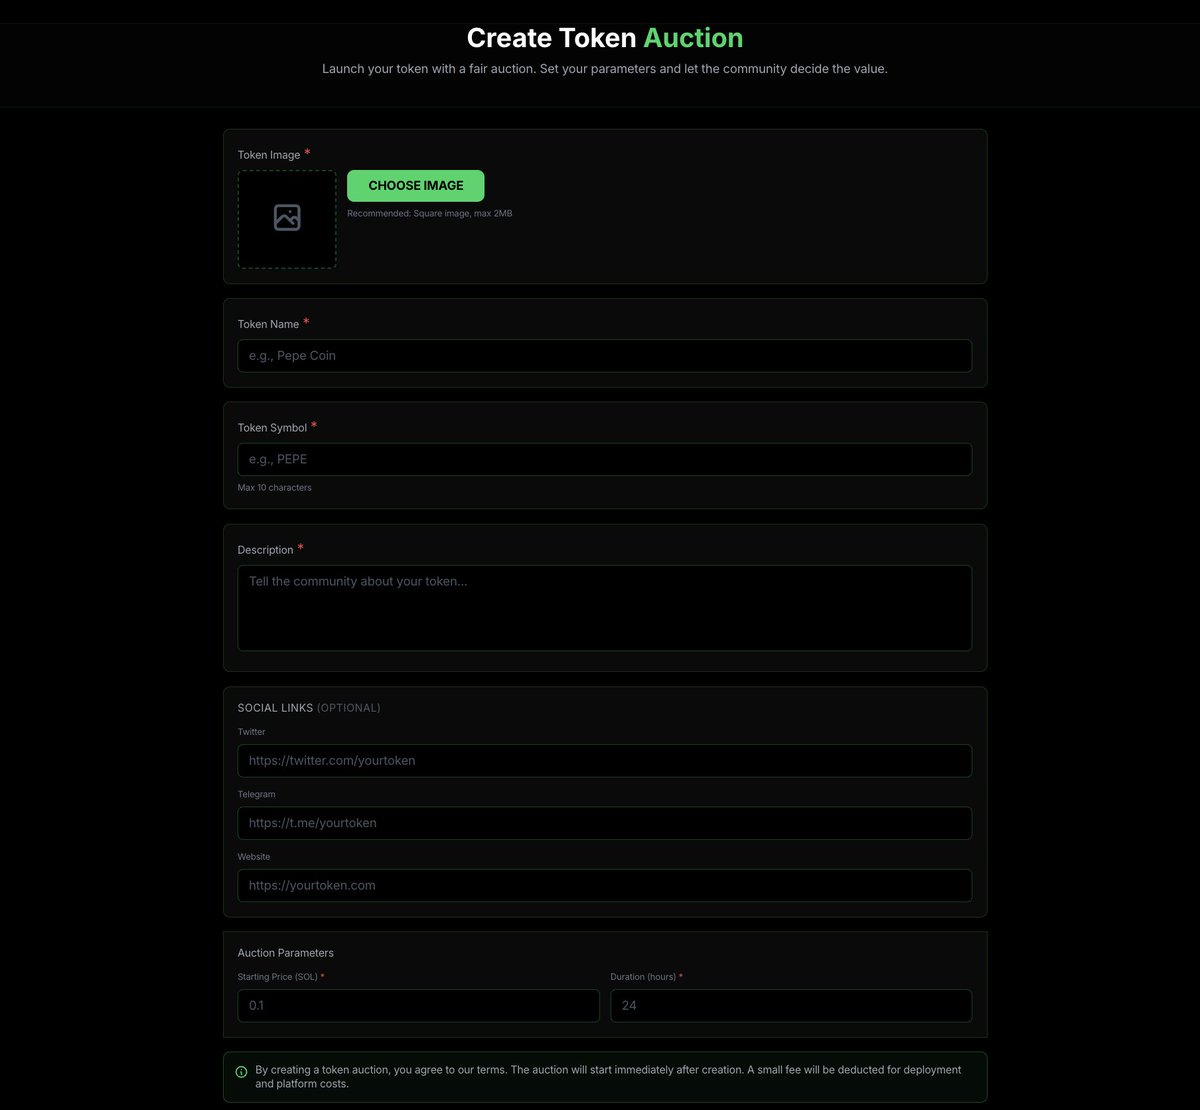
Task: Click the CHOOSE IMAGE button
Action: (x=415, y=185)
